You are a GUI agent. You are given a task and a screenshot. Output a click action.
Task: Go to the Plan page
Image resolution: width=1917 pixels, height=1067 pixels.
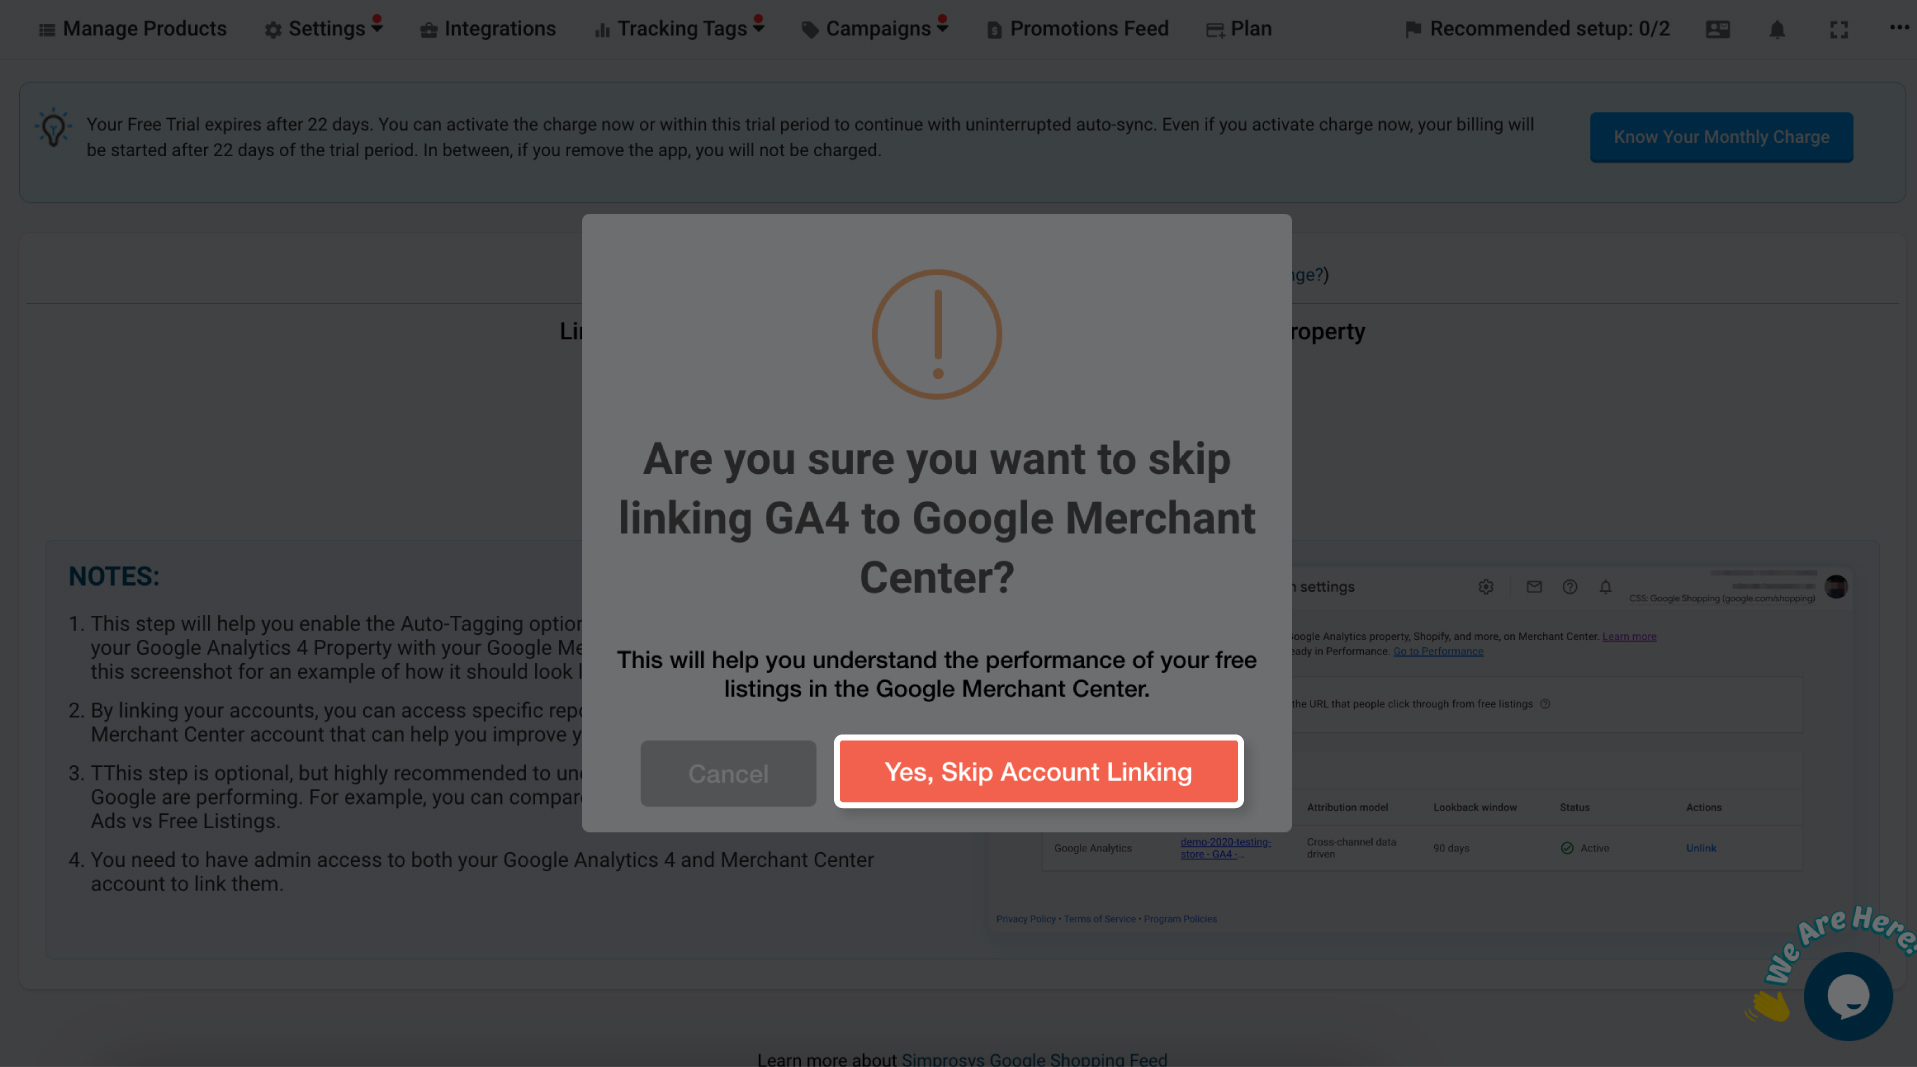(1239, 29)
